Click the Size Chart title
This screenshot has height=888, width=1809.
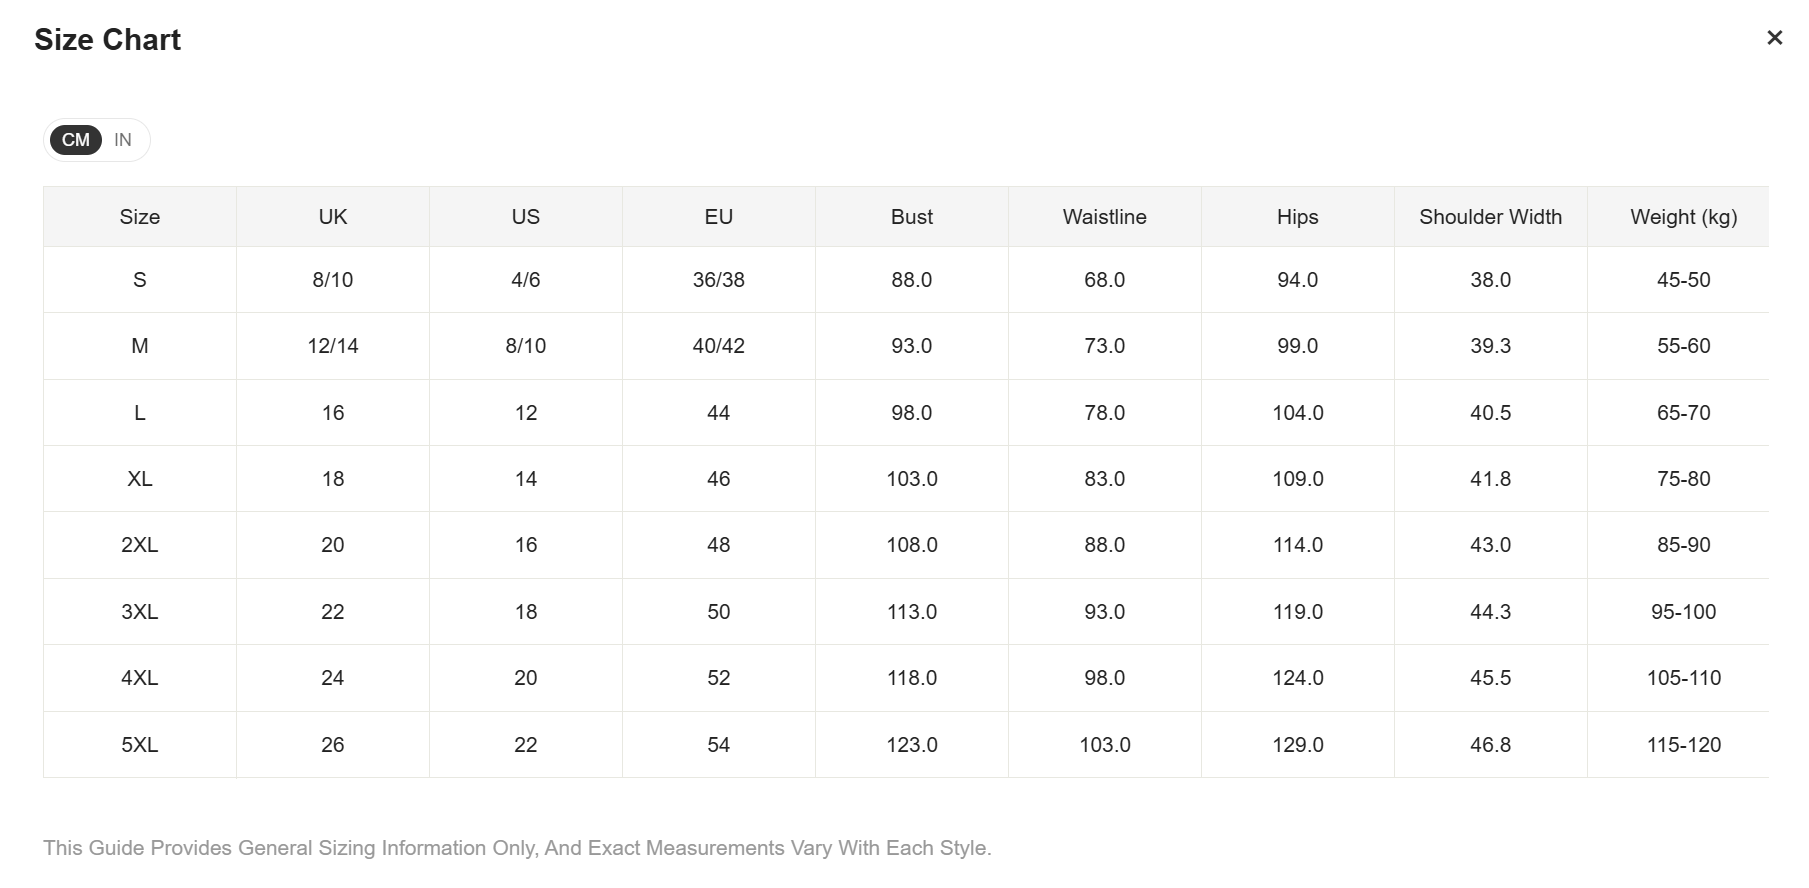coord(107,40)
